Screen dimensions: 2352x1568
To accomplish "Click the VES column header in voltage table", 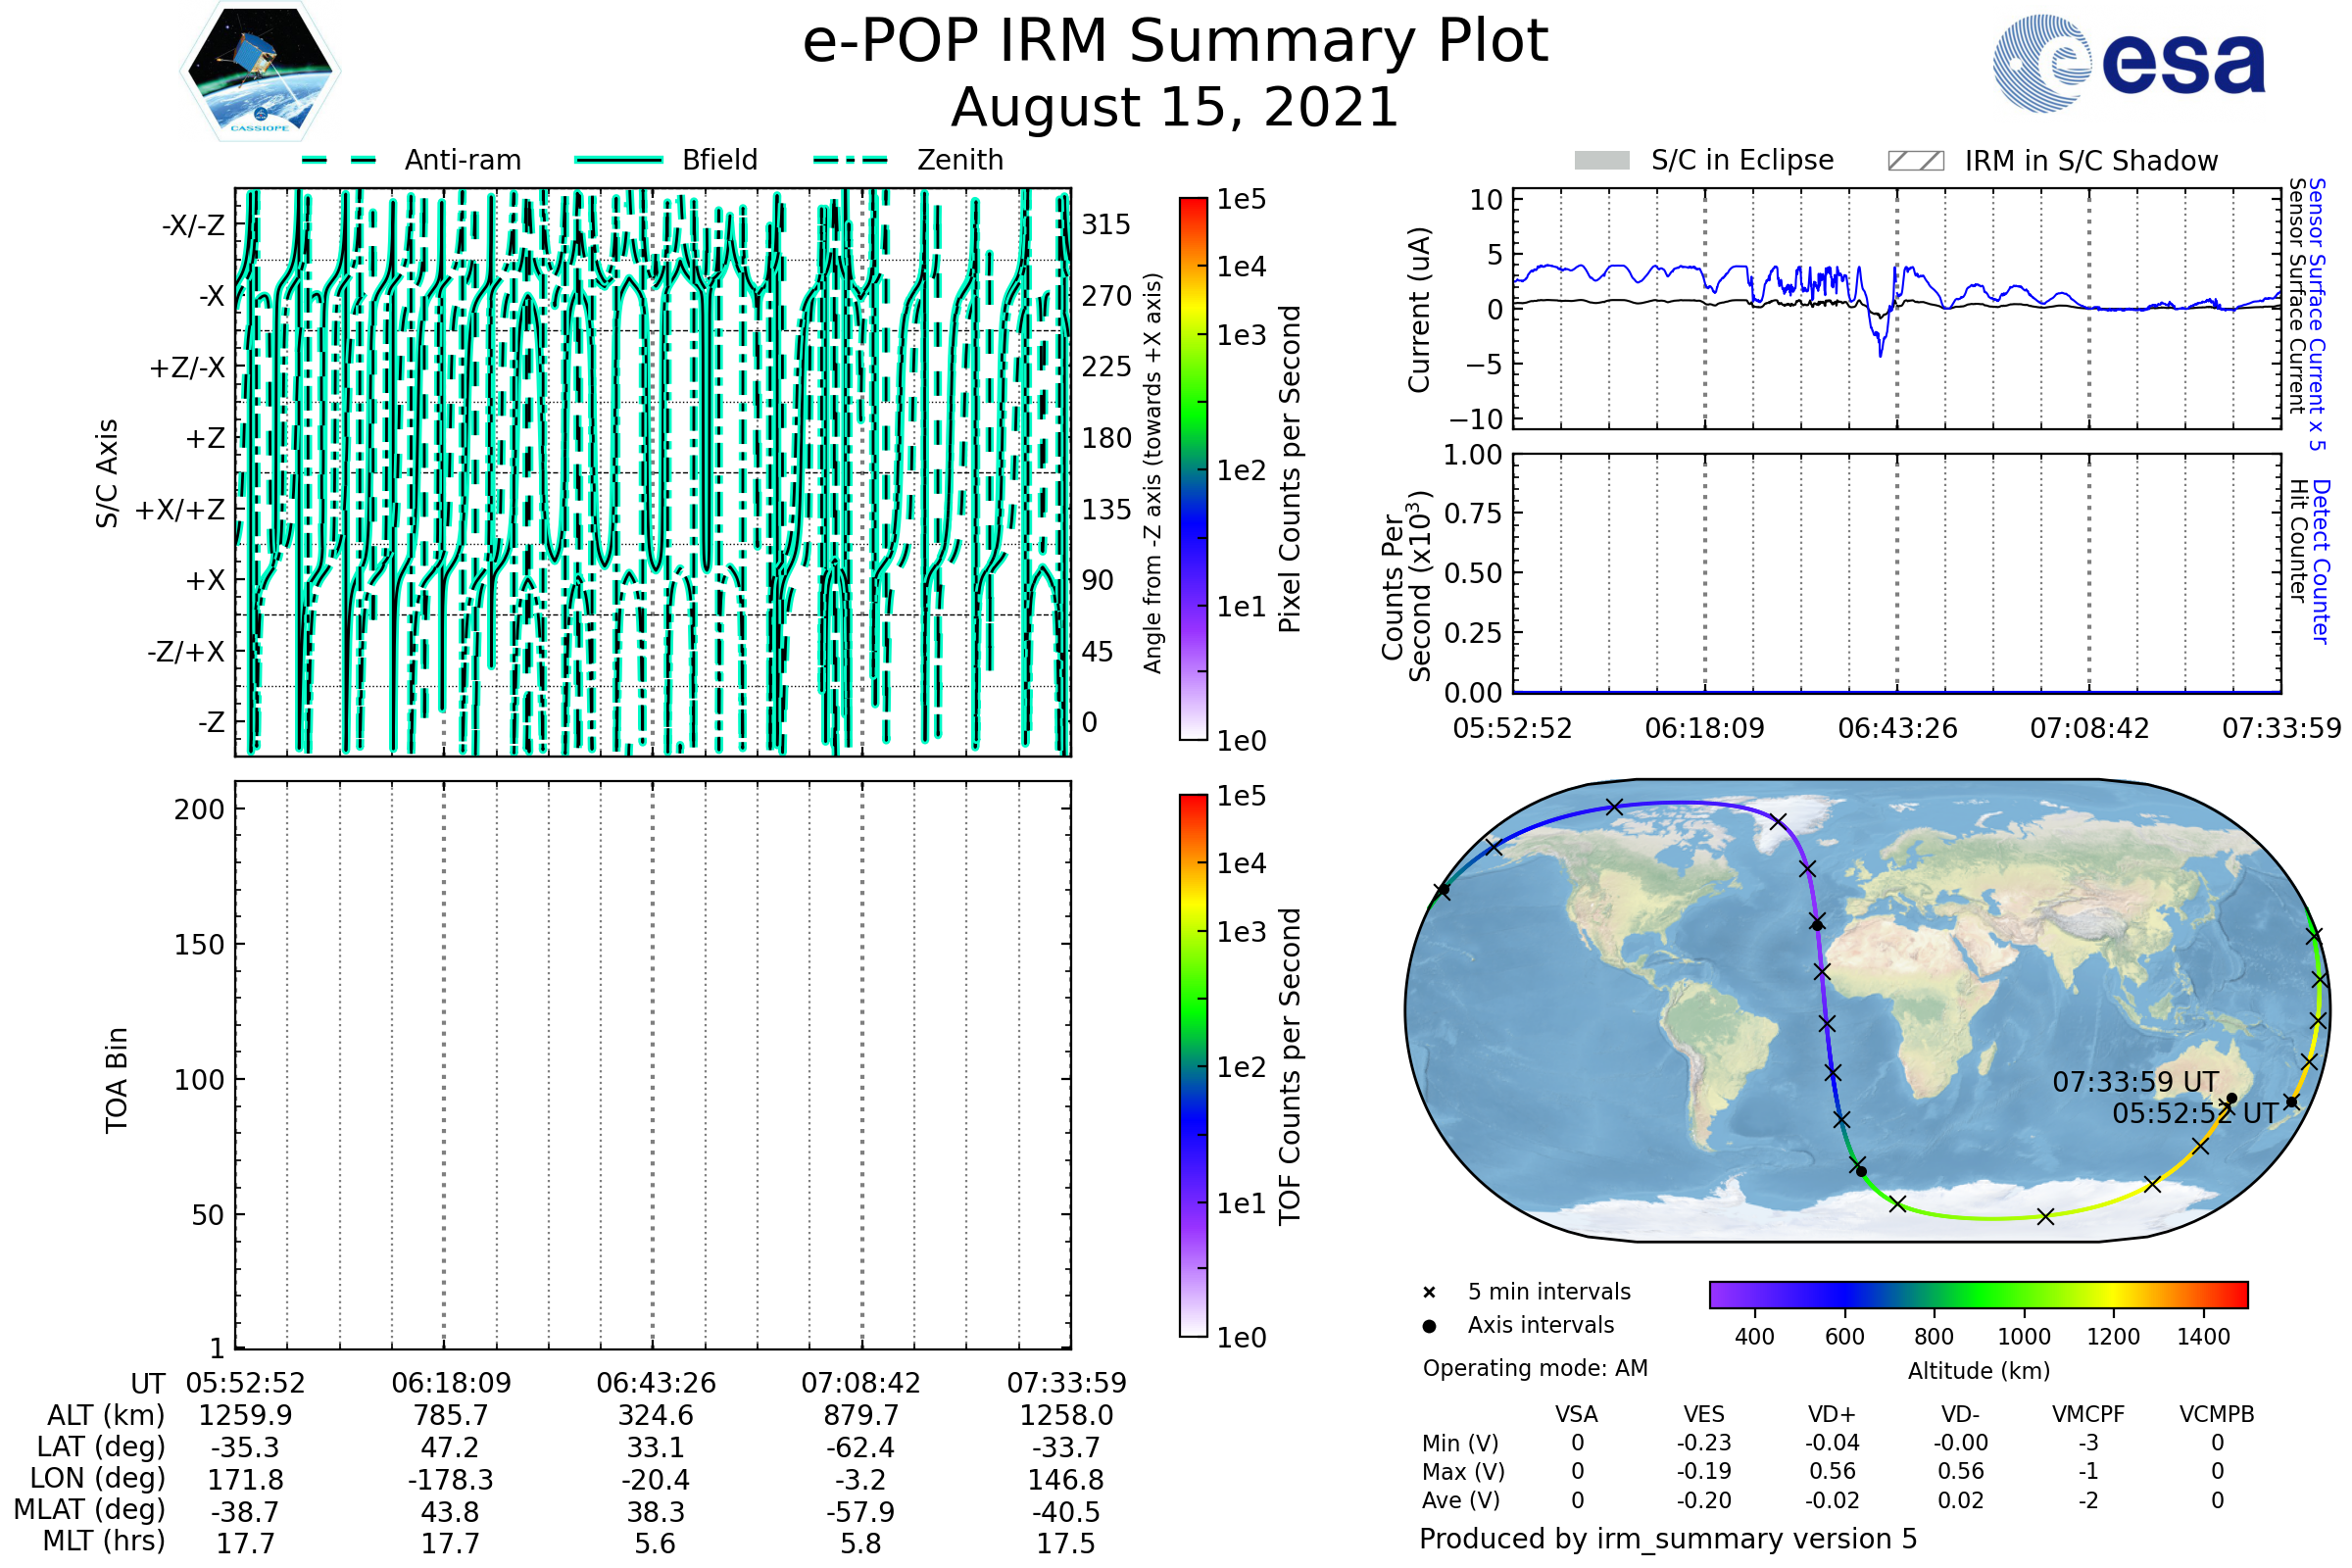I will (1704, 1414).
